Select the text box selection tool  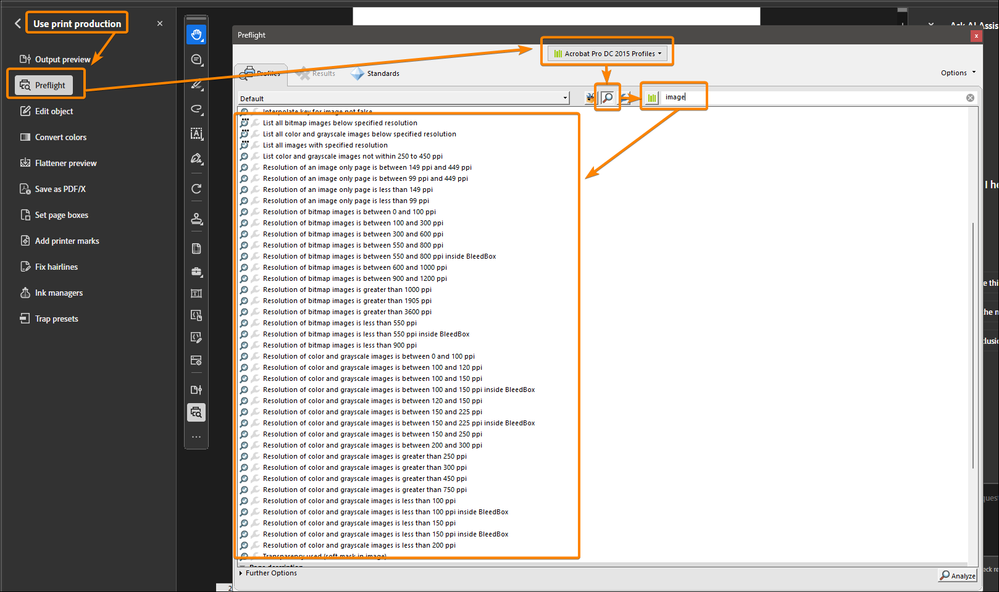(196, 134)
